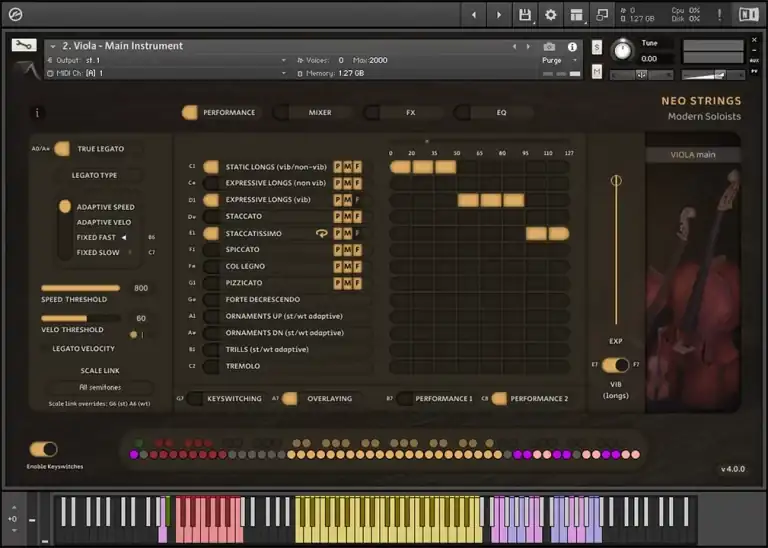Click the NI logo button
Viewport: 768px width, 548px height.
(x=748, y=15)
